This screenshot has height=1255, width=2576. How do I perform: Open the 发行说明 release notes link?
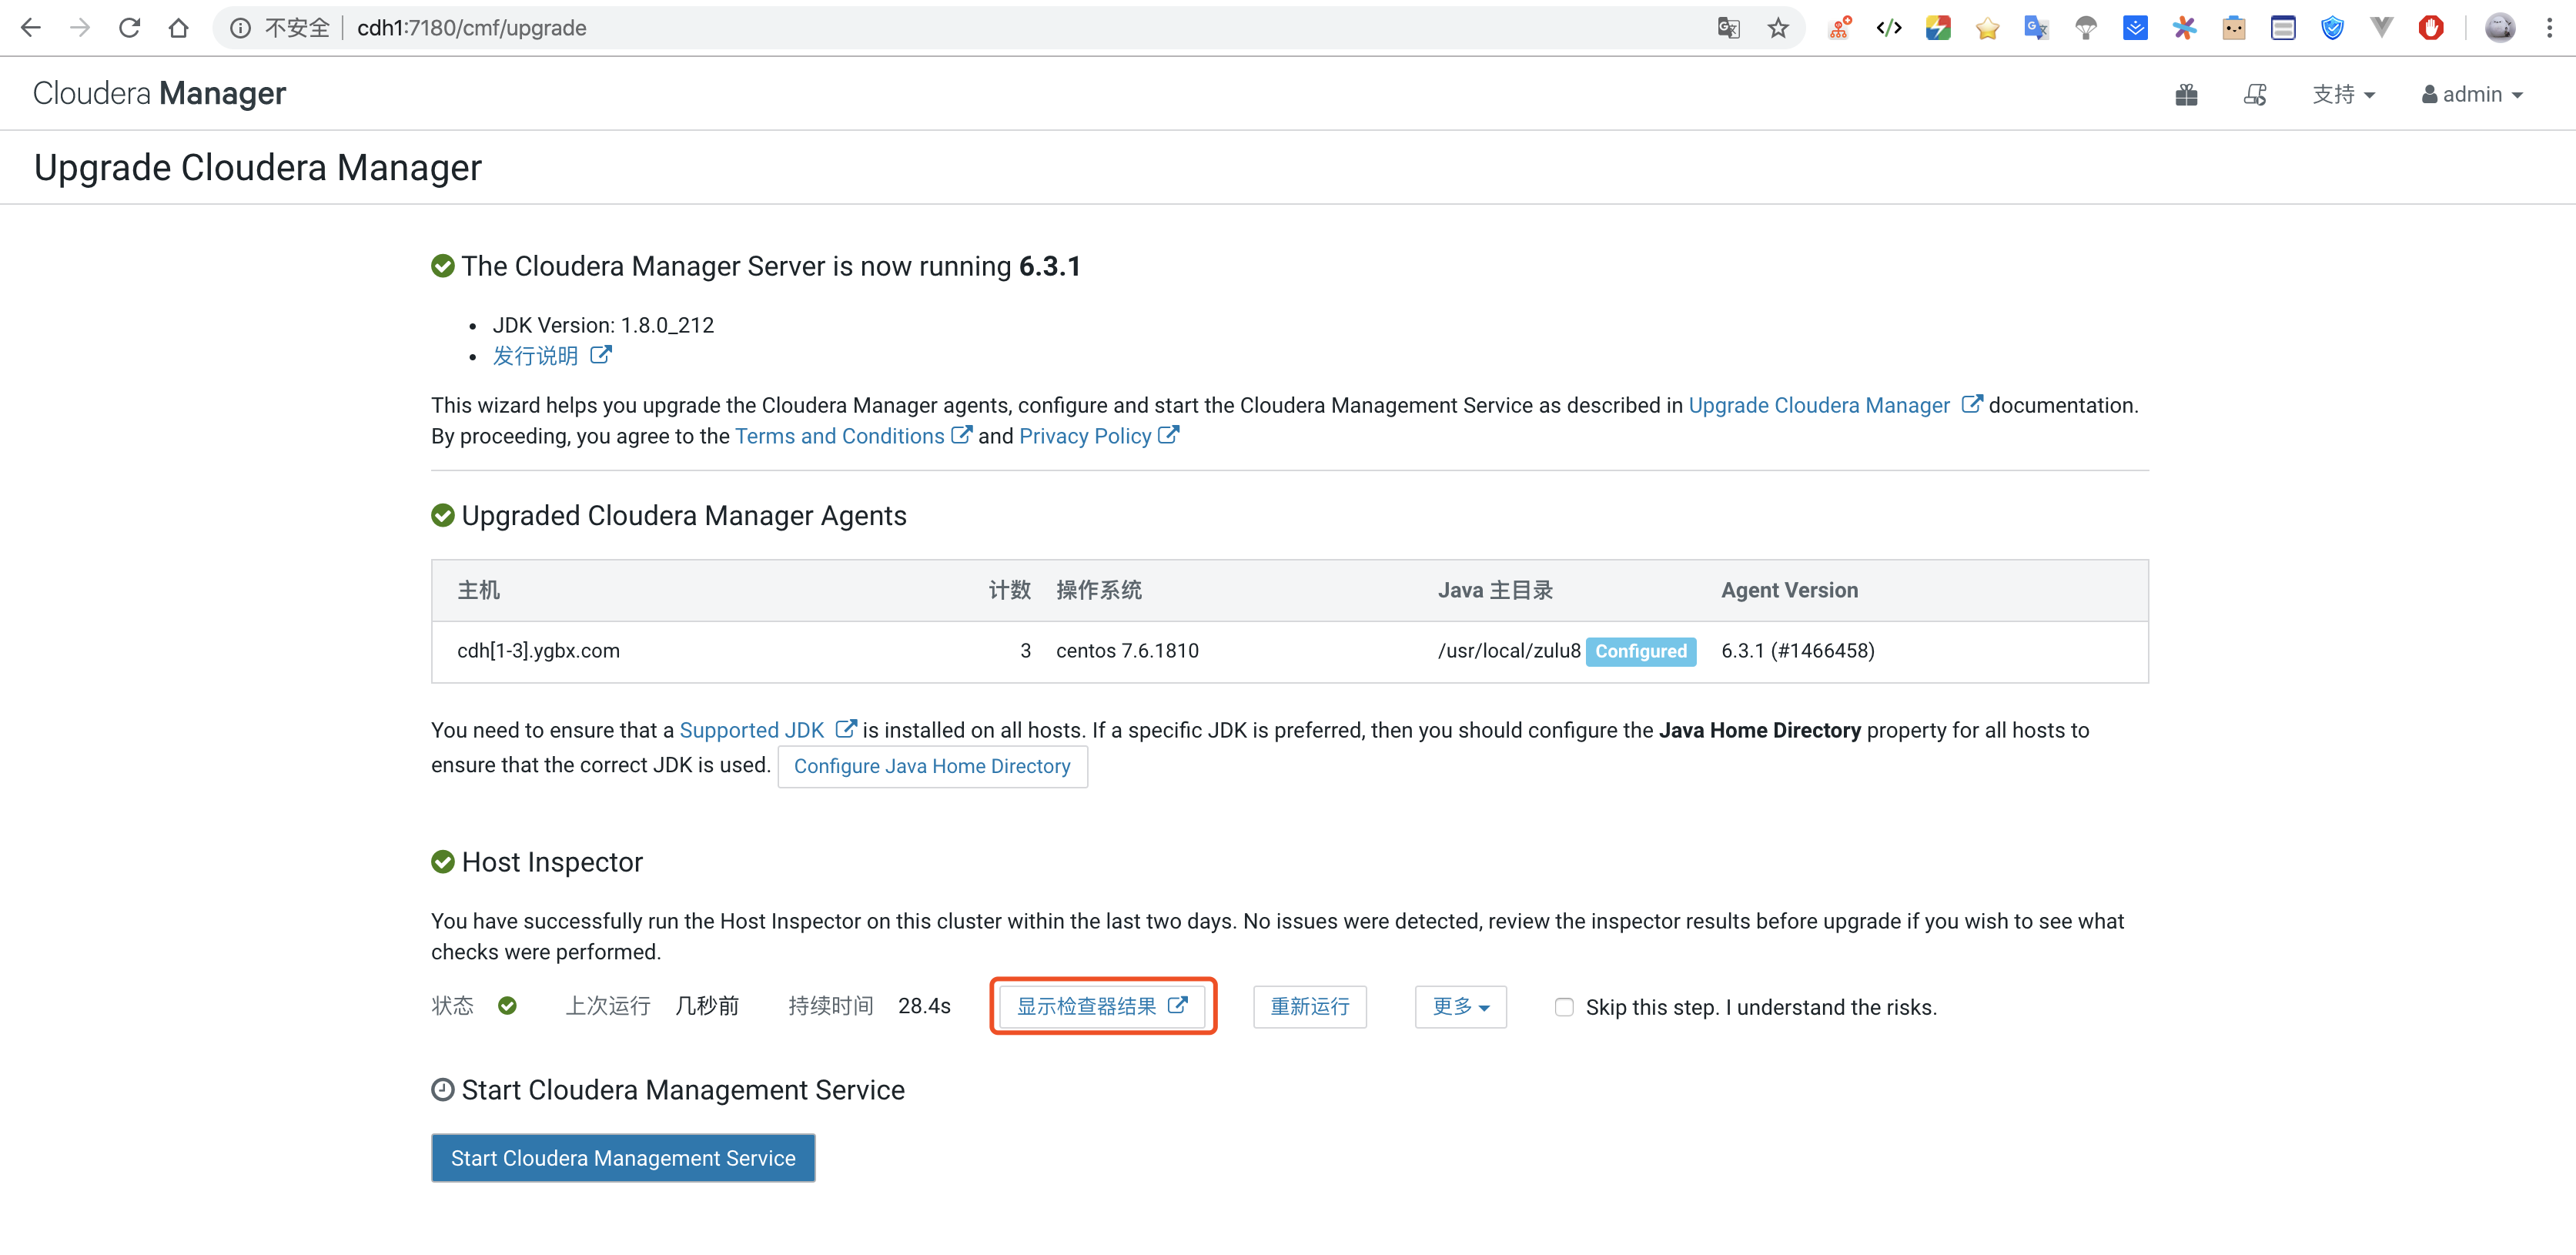point(551,355)
